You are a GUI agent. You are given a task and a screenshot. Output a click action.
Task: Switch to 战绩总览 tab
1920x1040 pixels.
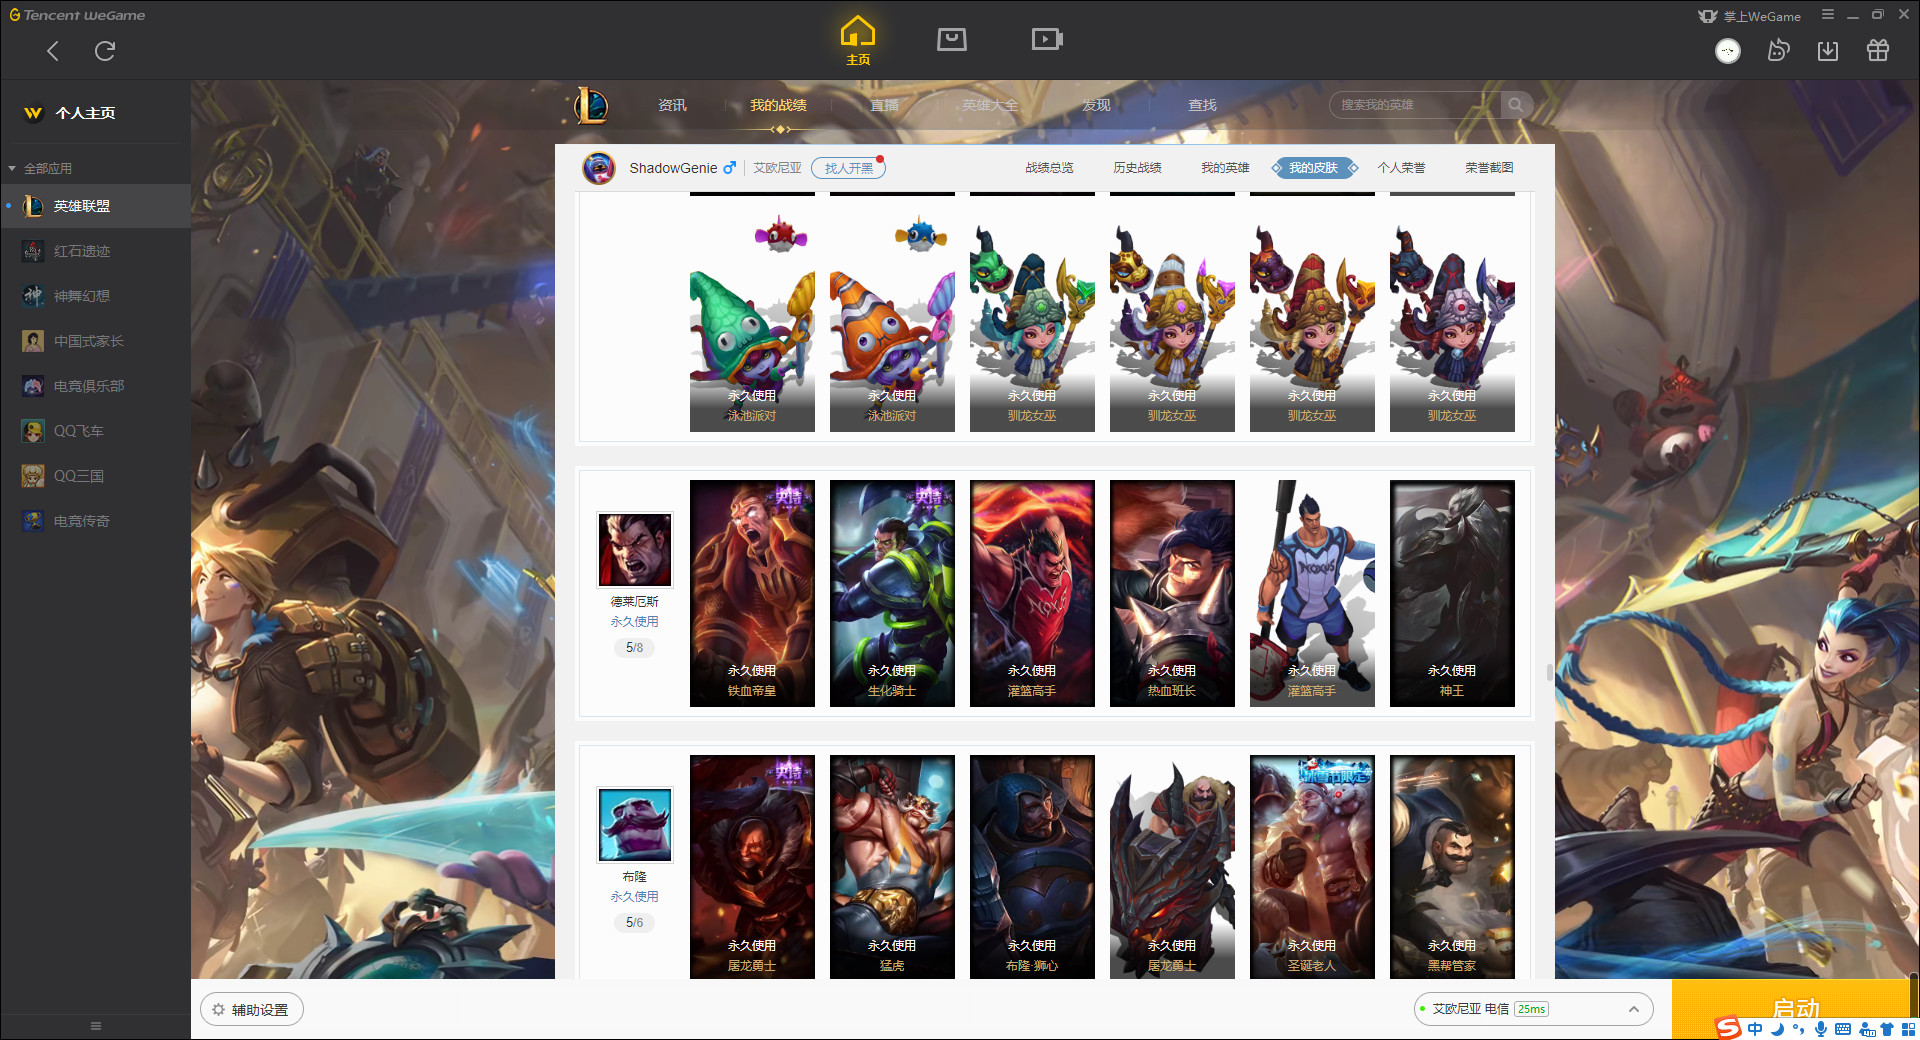point(1049,168)
